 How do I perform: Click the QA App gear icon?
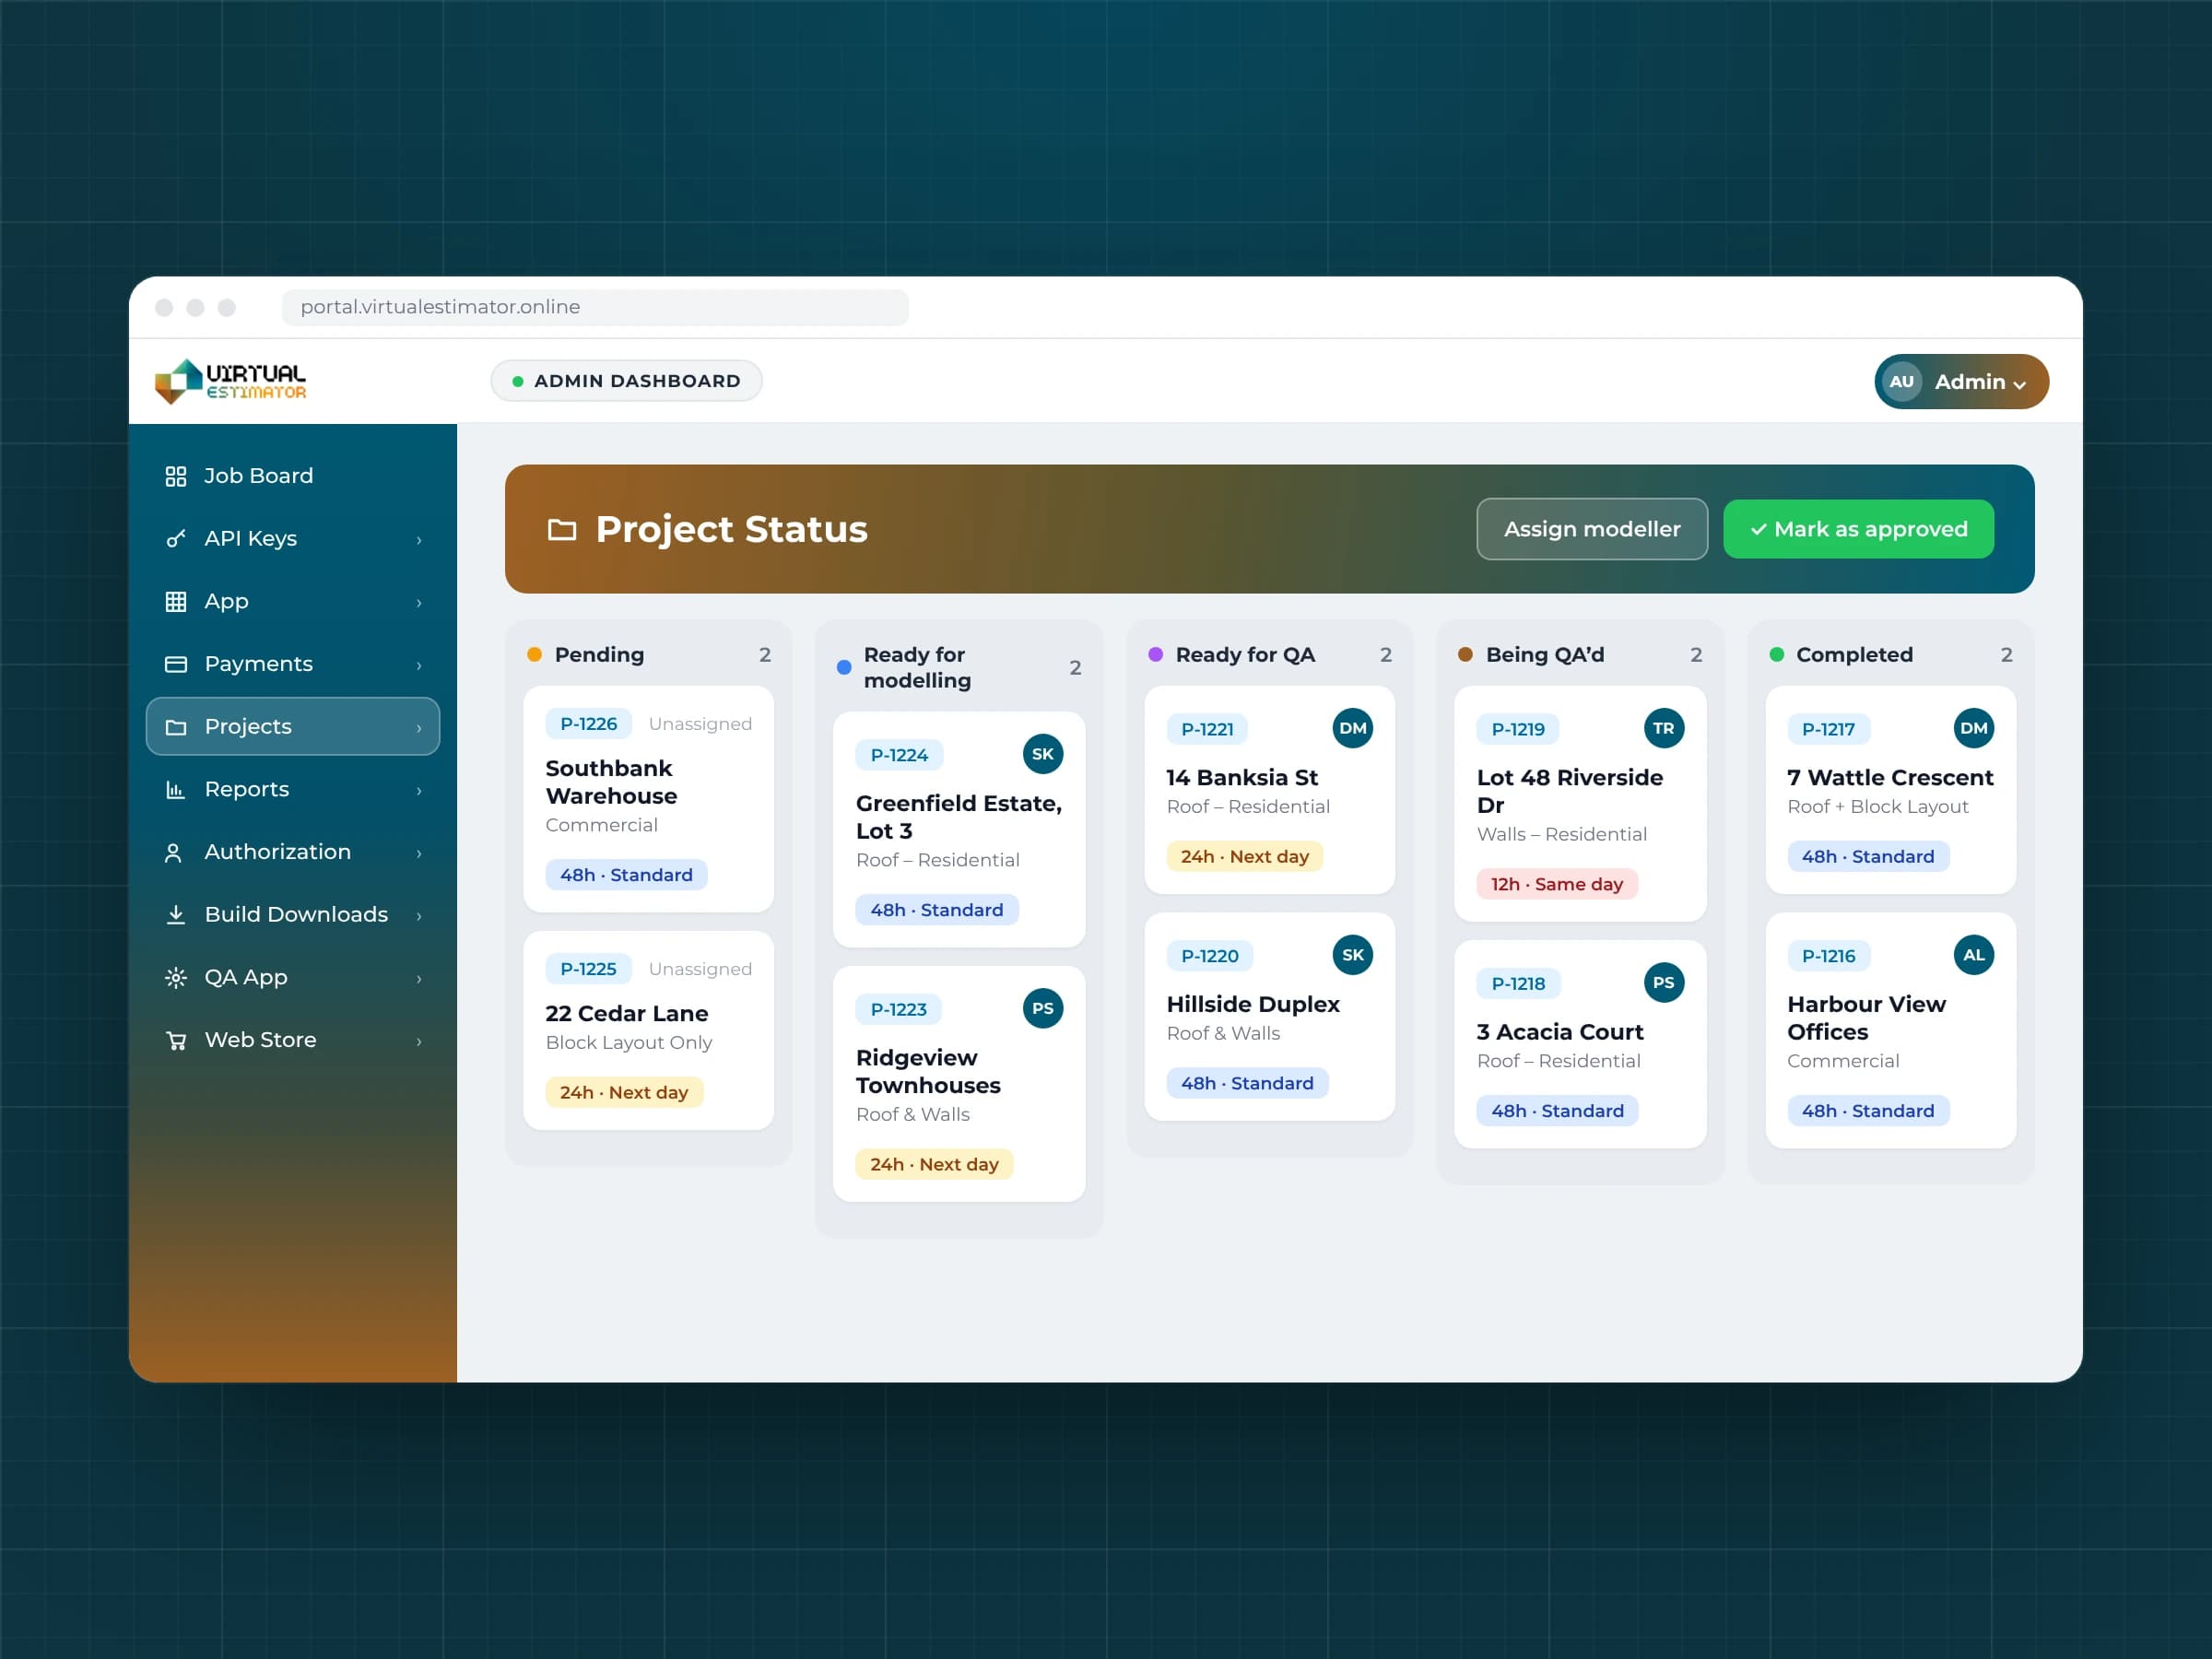176,977
